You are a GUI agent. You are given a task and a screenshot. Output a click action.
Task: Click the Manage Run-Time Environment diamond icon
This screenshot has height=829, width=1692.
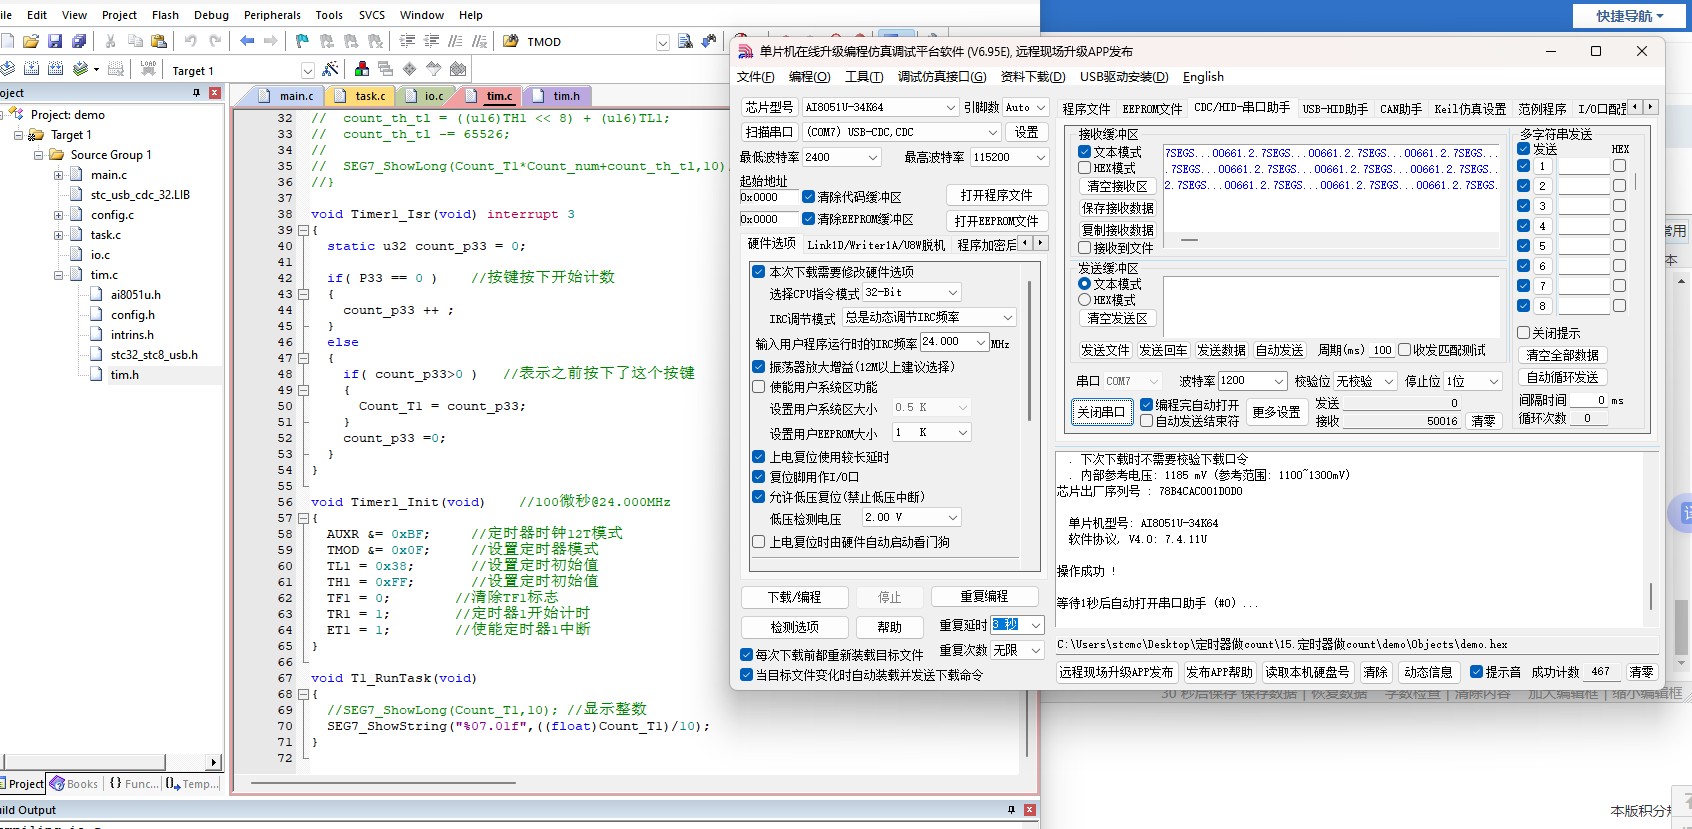410,69
